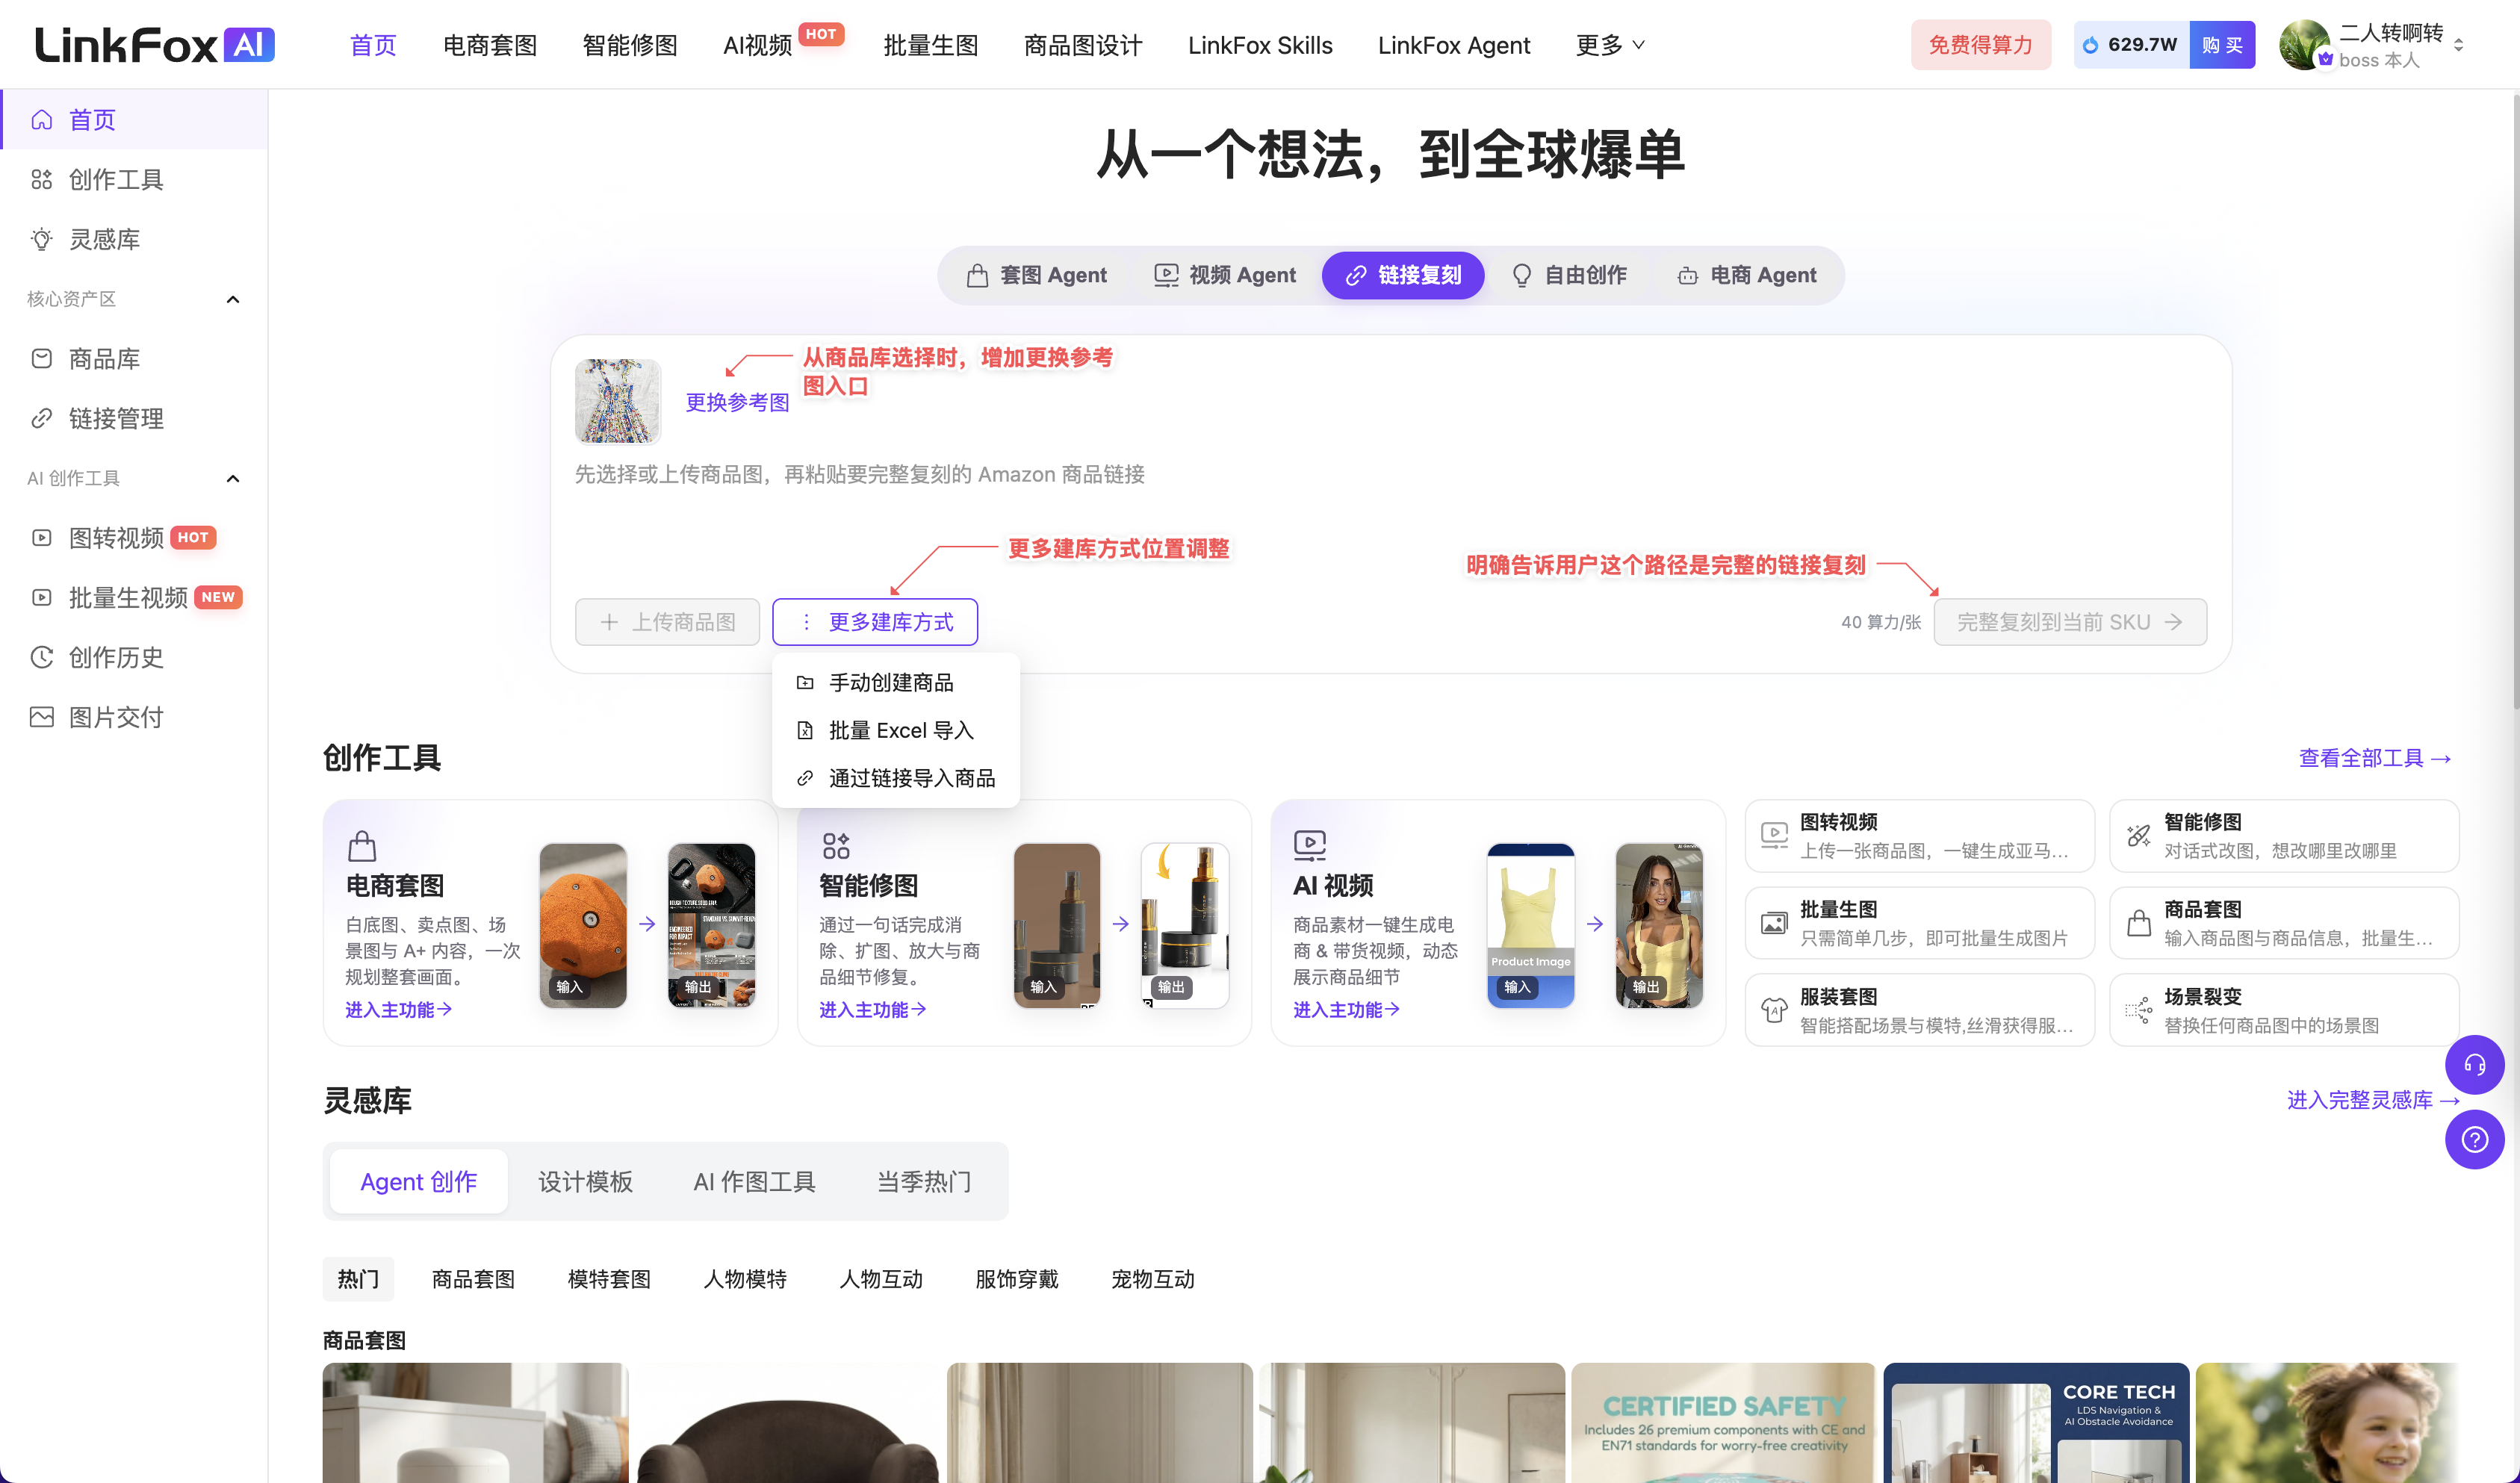
Task: Click the 链接管理 link icon
Action: click(x=41, y=419)
